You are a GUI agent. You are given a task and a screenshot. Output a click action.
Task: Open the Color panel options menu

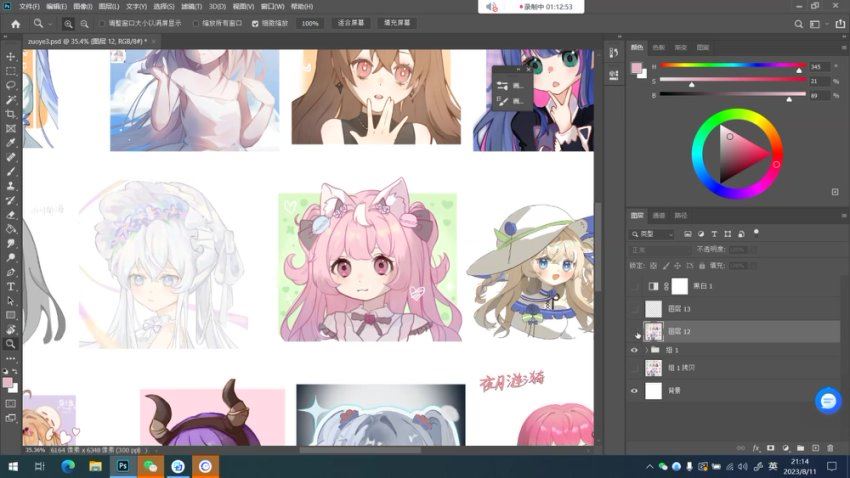point(843,48)
